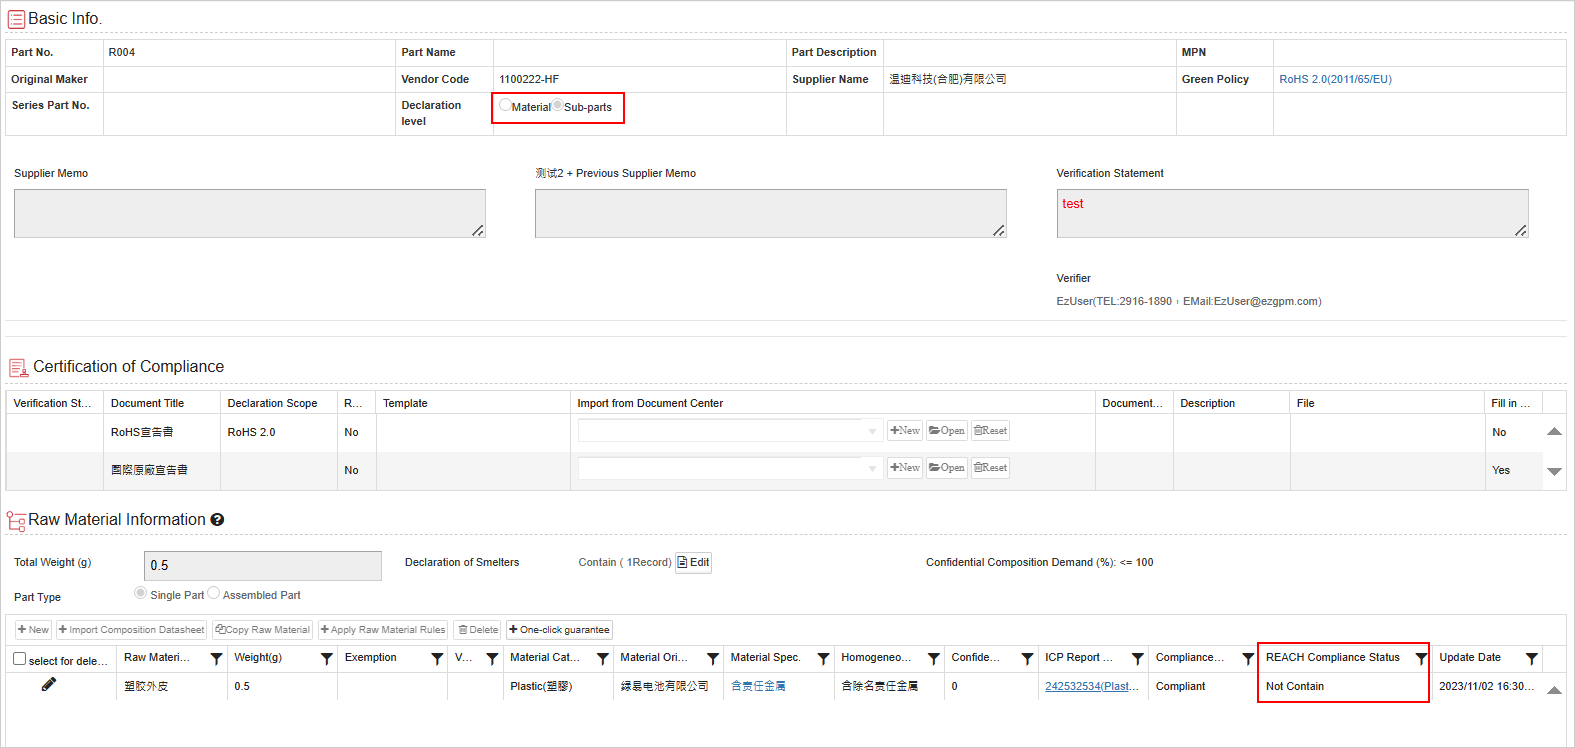Screen dimensions: 1575x748
Task: Tick the select for delete checkbox
Action: tap(20, 659)
